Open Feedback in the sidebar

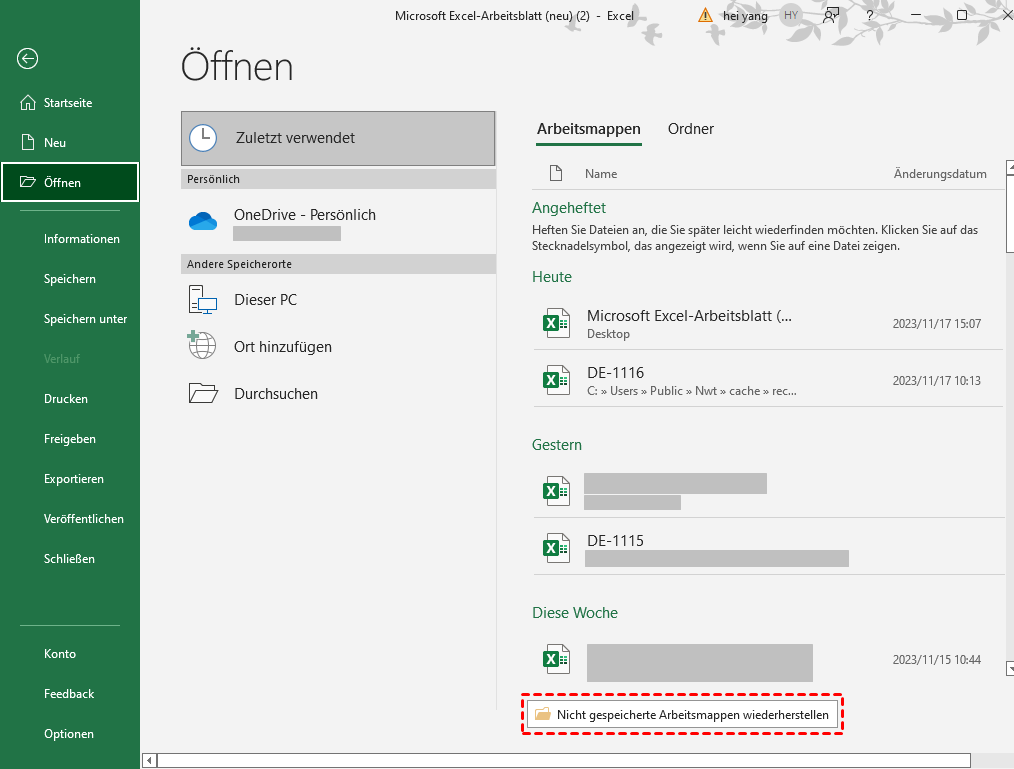69,694
